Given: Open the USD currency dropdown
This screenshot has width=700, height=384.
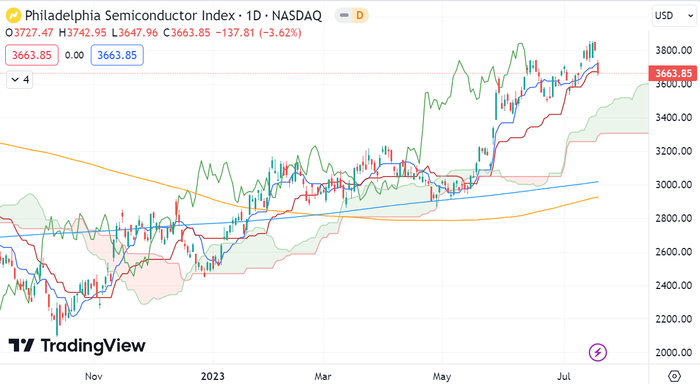Looking at the screenshot, I should click(x=674, y=16).
